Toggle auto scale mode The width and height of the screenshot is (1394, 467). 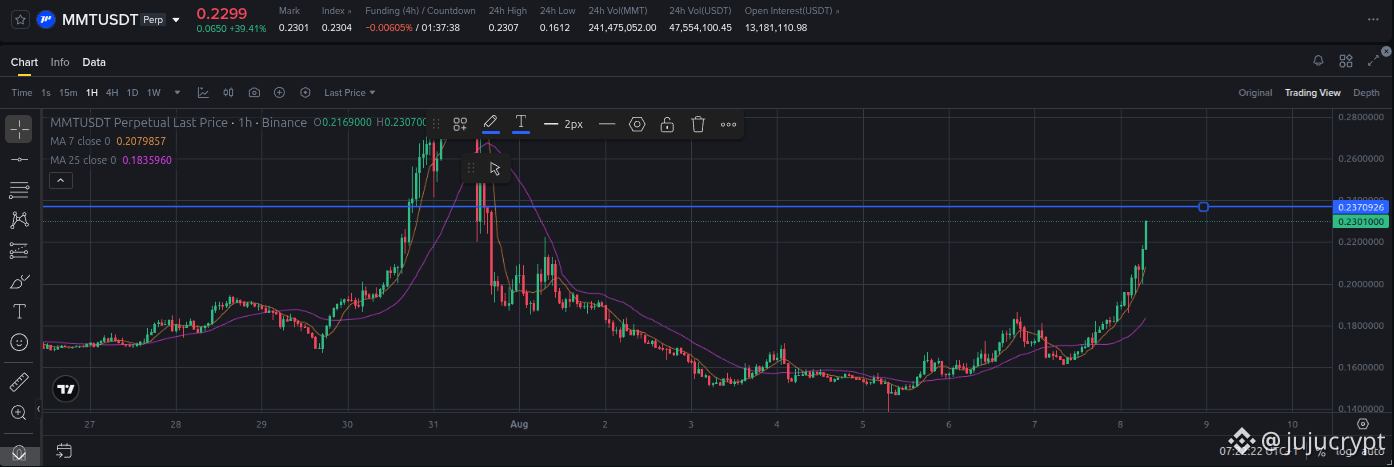coord(1372,452)
